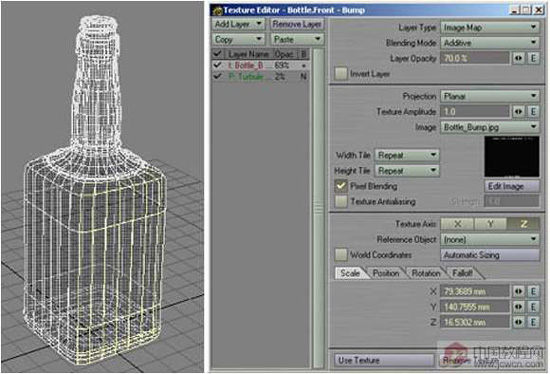550x374 pixels.
Task: Open the Height Tile dropdown
Action: coord(407,171)
